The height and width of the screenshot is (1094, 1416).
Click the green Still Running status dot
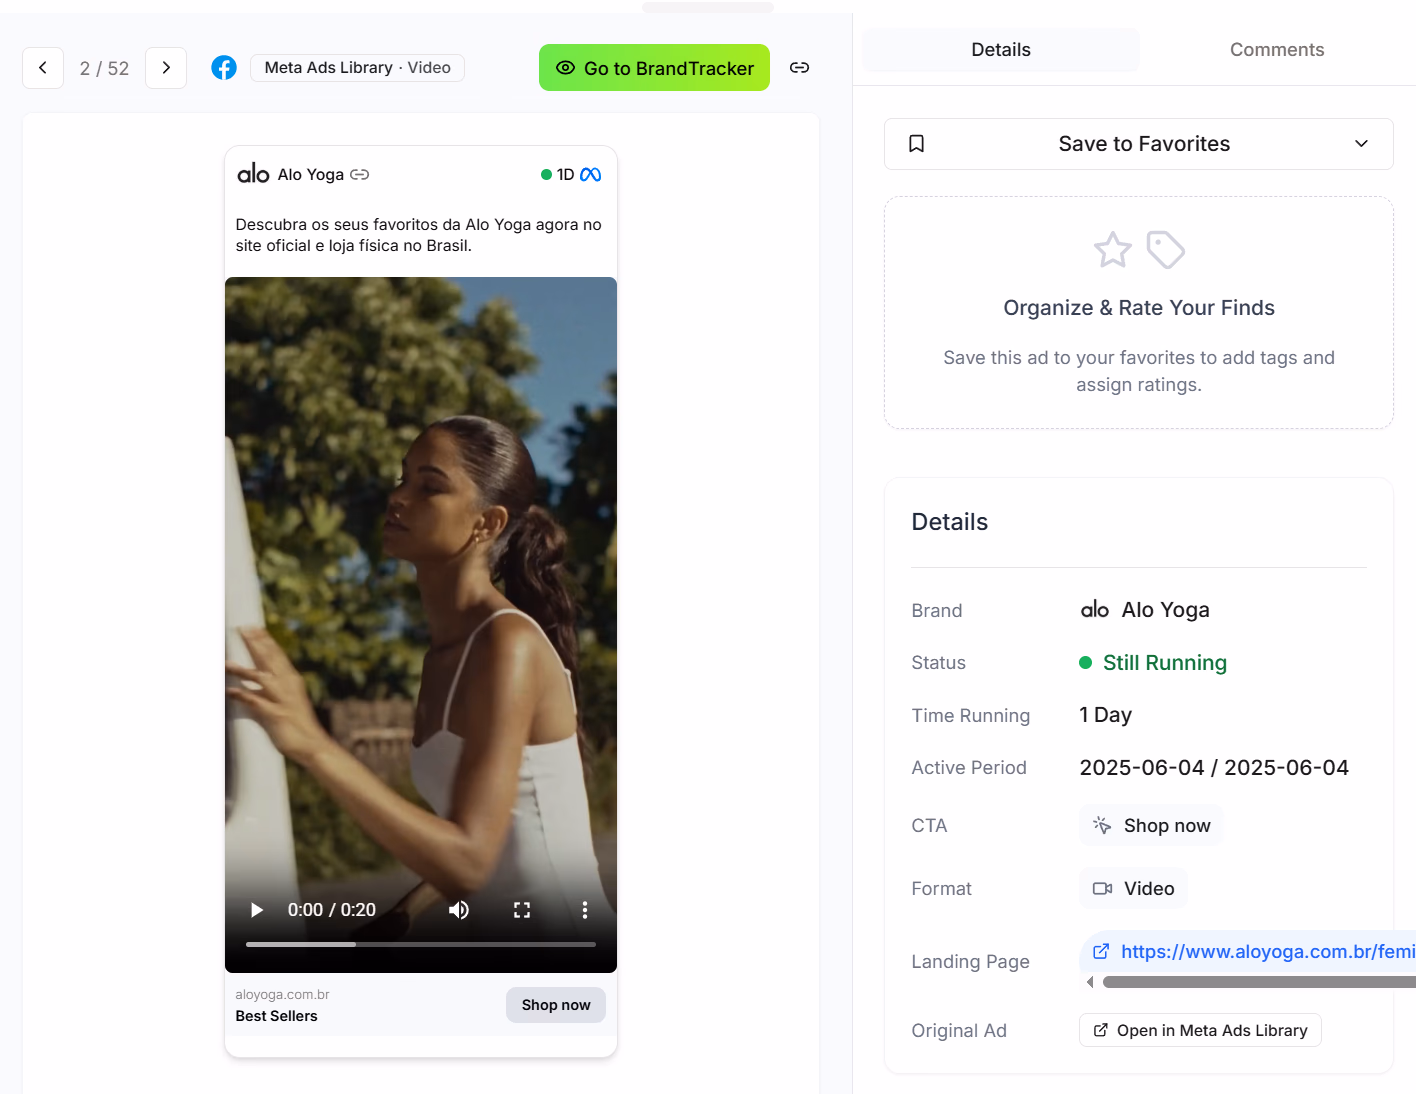pos(1086,663)
